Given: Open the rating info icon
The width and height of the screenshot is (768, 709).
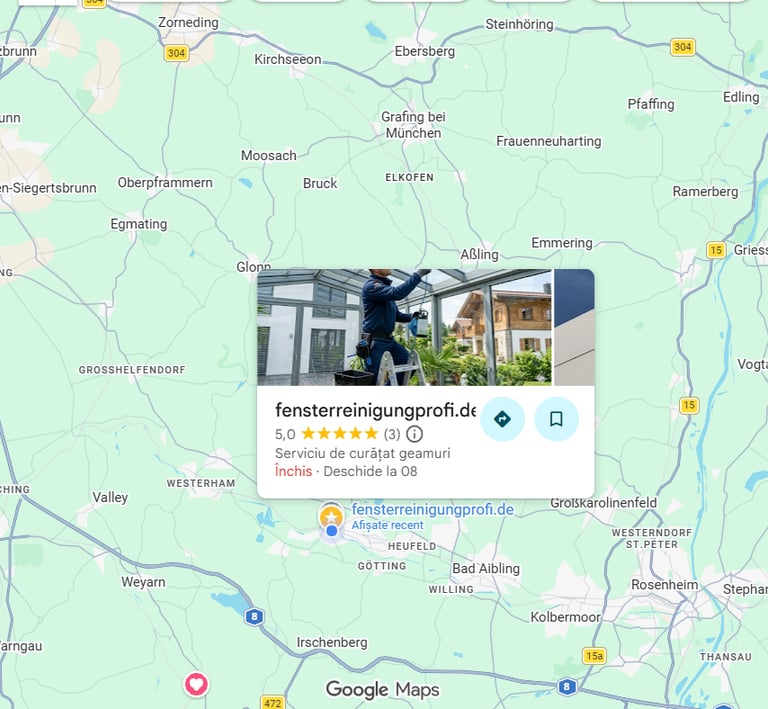Looking at the screenshot, I should 414,434.
